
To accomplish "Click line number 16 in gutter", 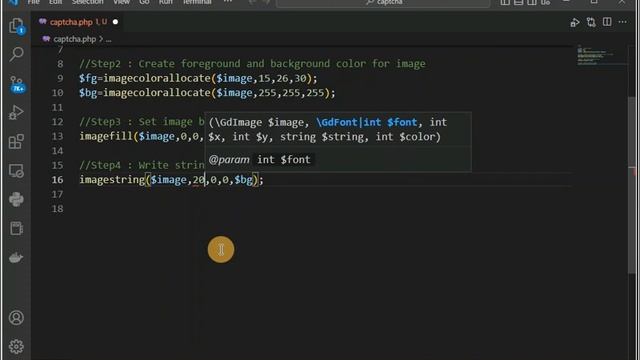I will [x=58, y=180].
